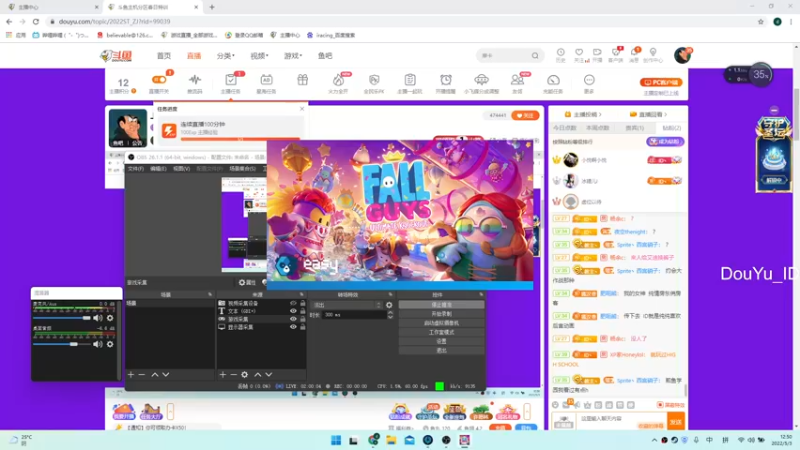Open the more (three dots) toolbar icon

pyautogui.click(x=589, y=80)
